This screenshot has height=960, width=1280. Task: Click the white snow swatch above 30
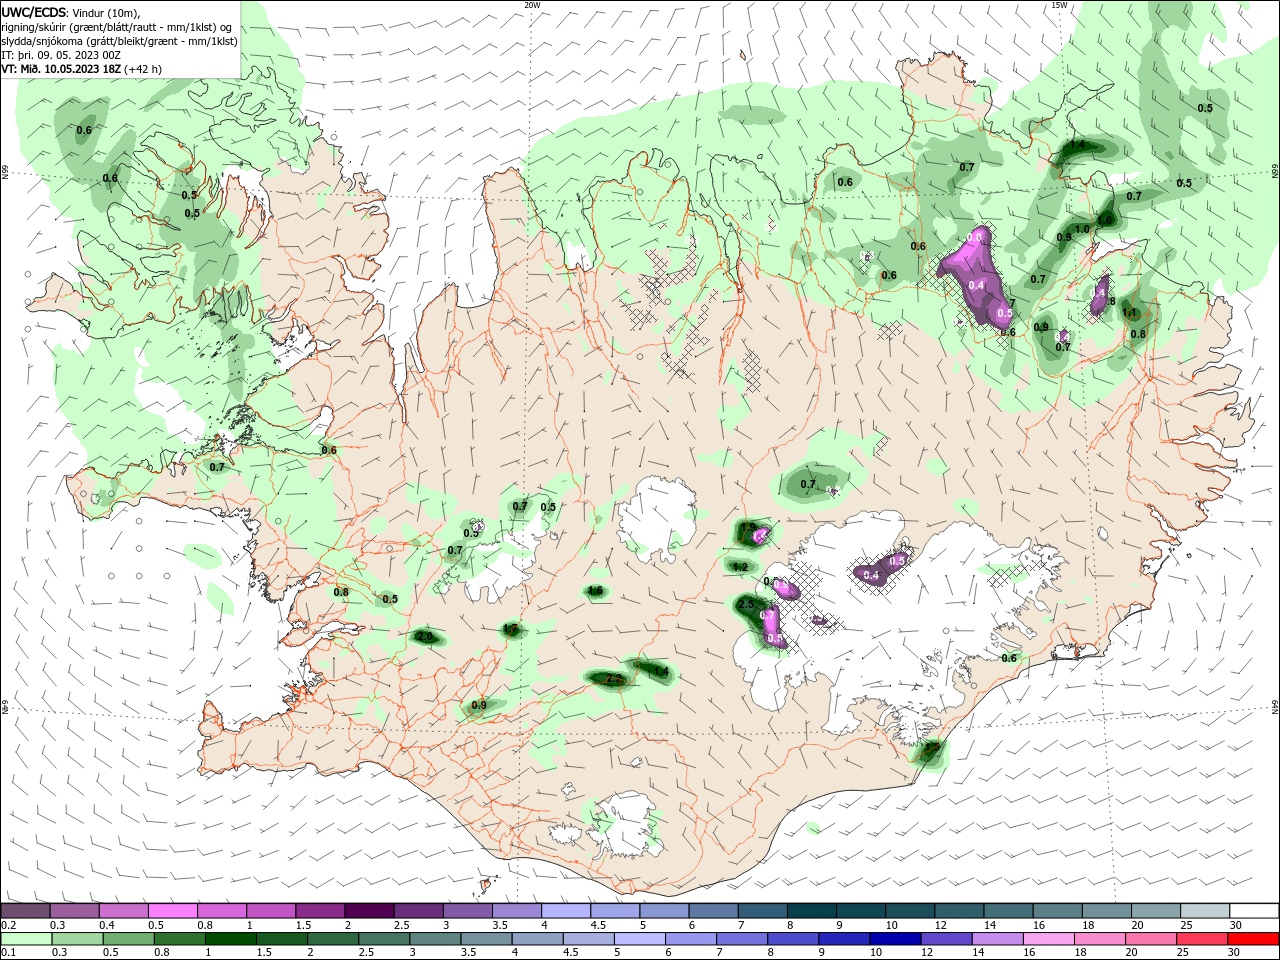[x=1253, y=910]
